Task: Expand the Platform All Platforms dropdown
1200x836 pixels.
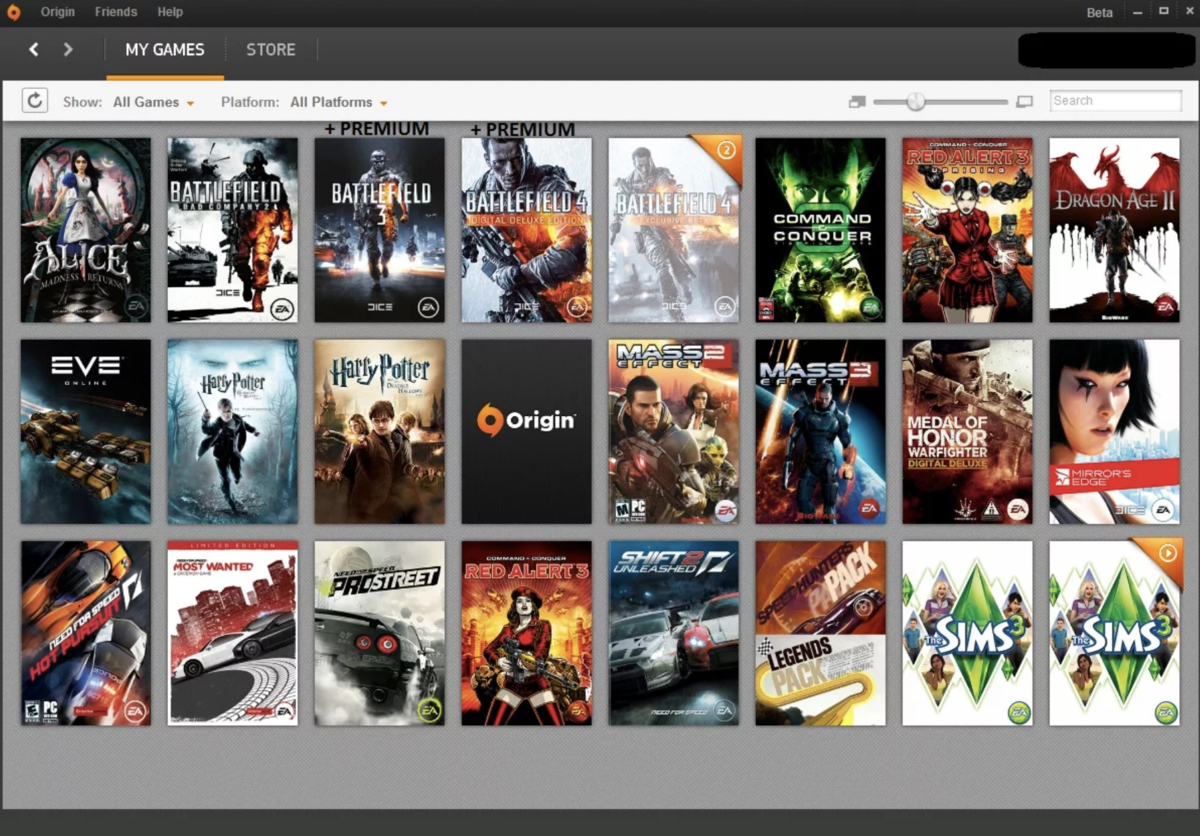Action: tap(339, 102)
